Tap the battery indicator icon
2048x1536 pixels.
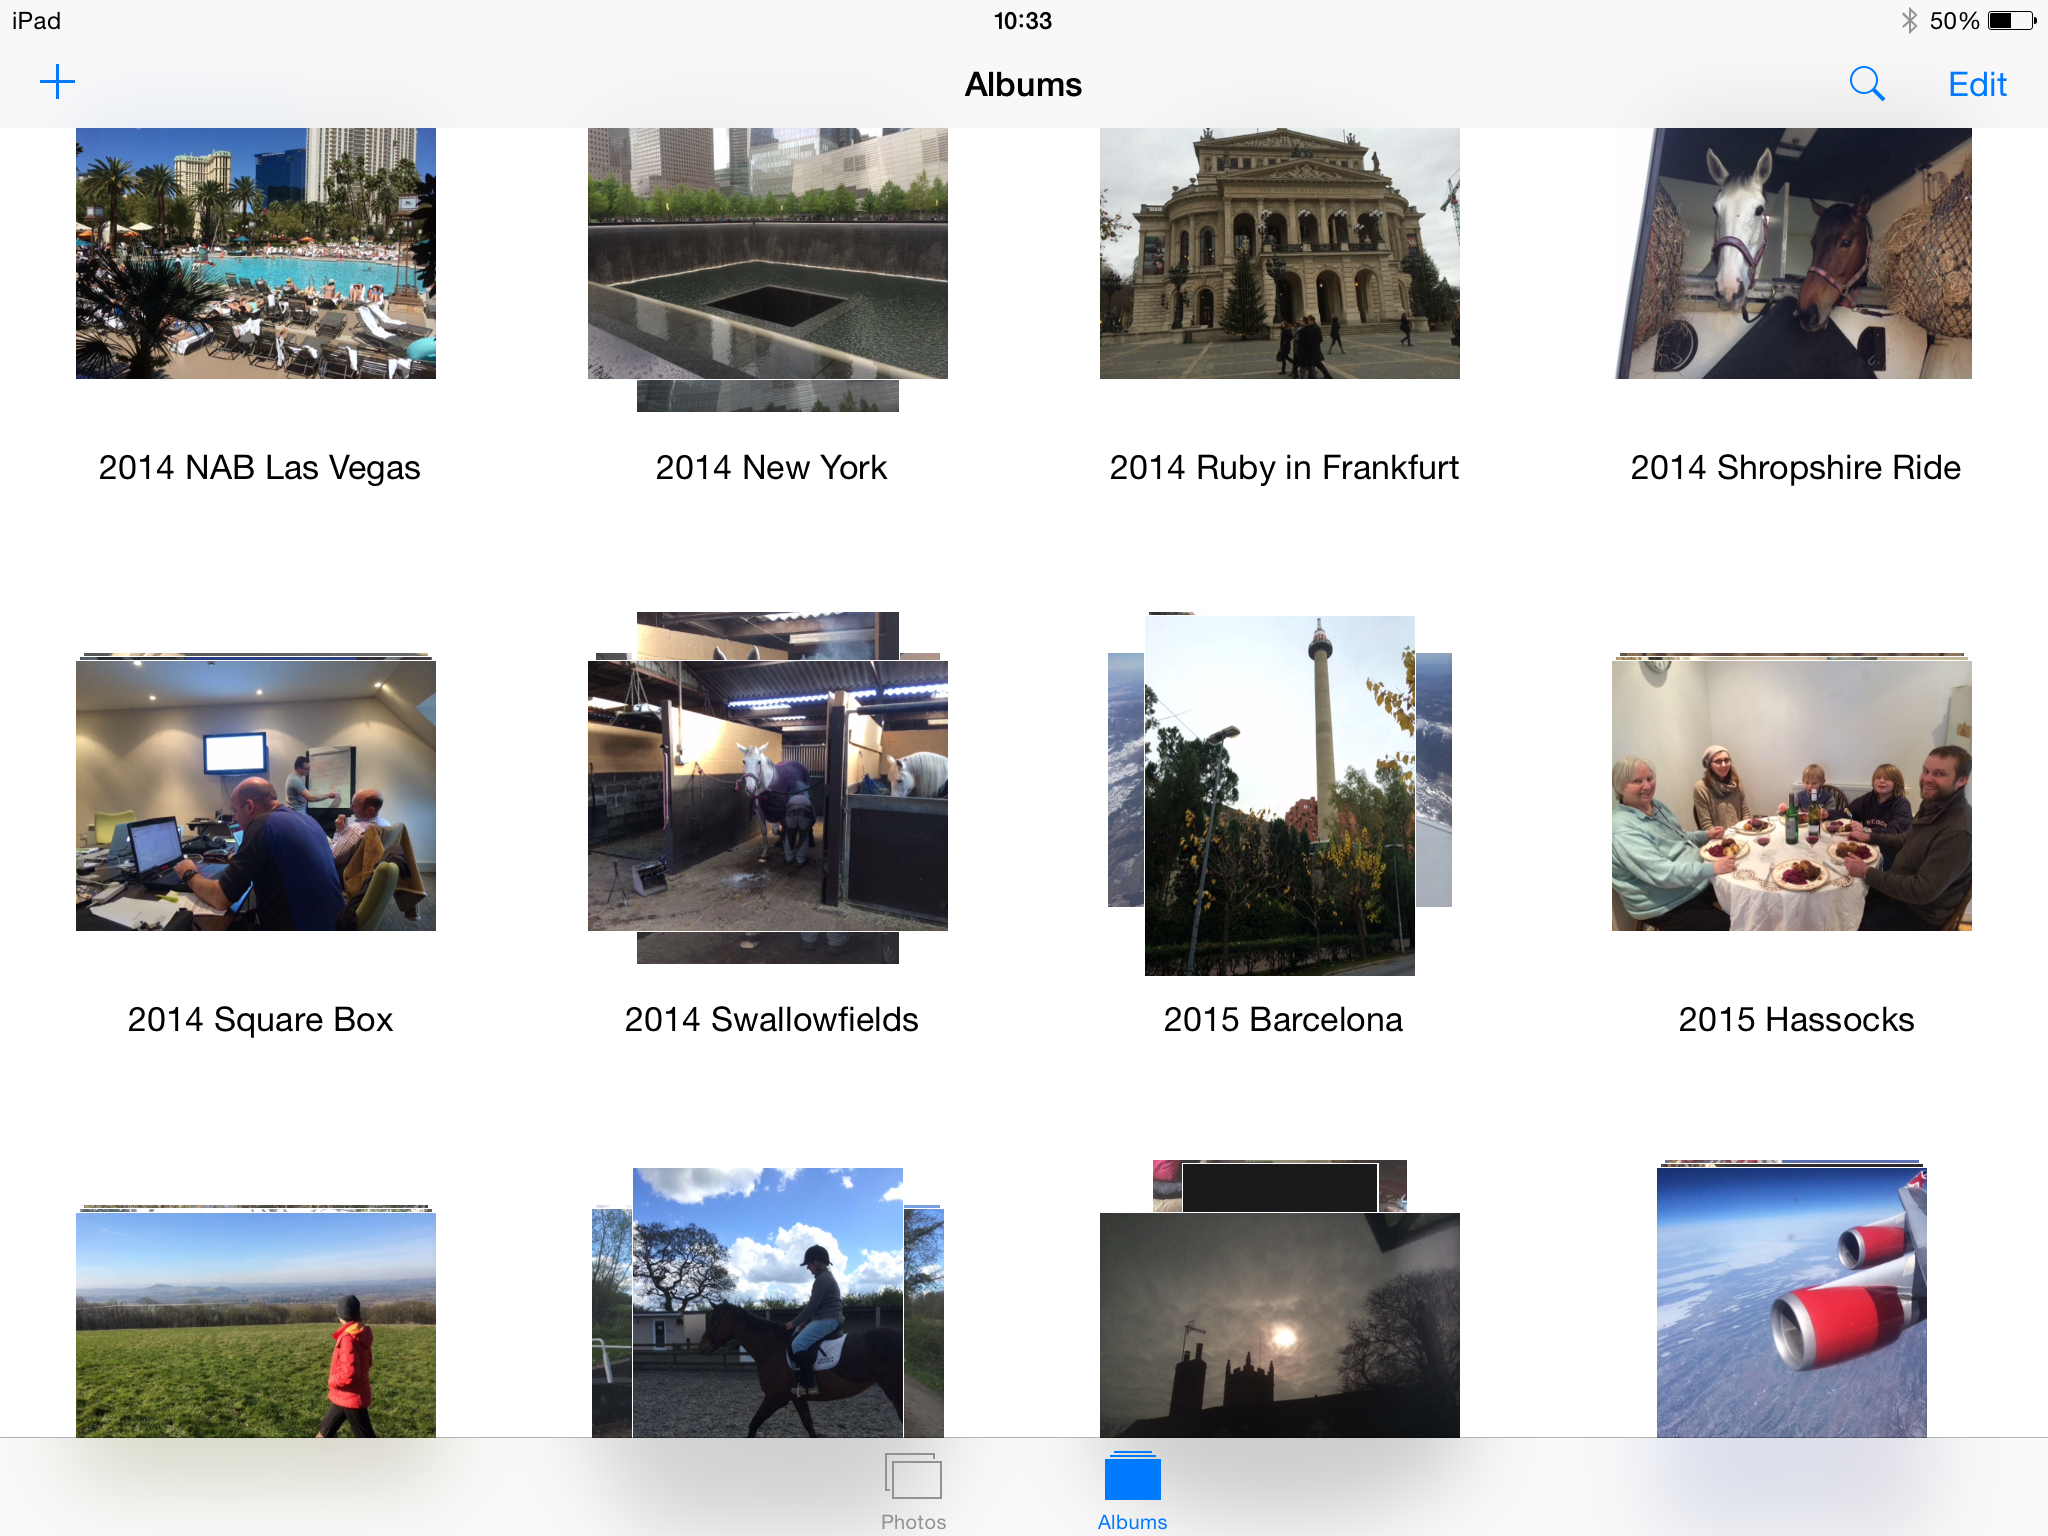pos(2011,21)
